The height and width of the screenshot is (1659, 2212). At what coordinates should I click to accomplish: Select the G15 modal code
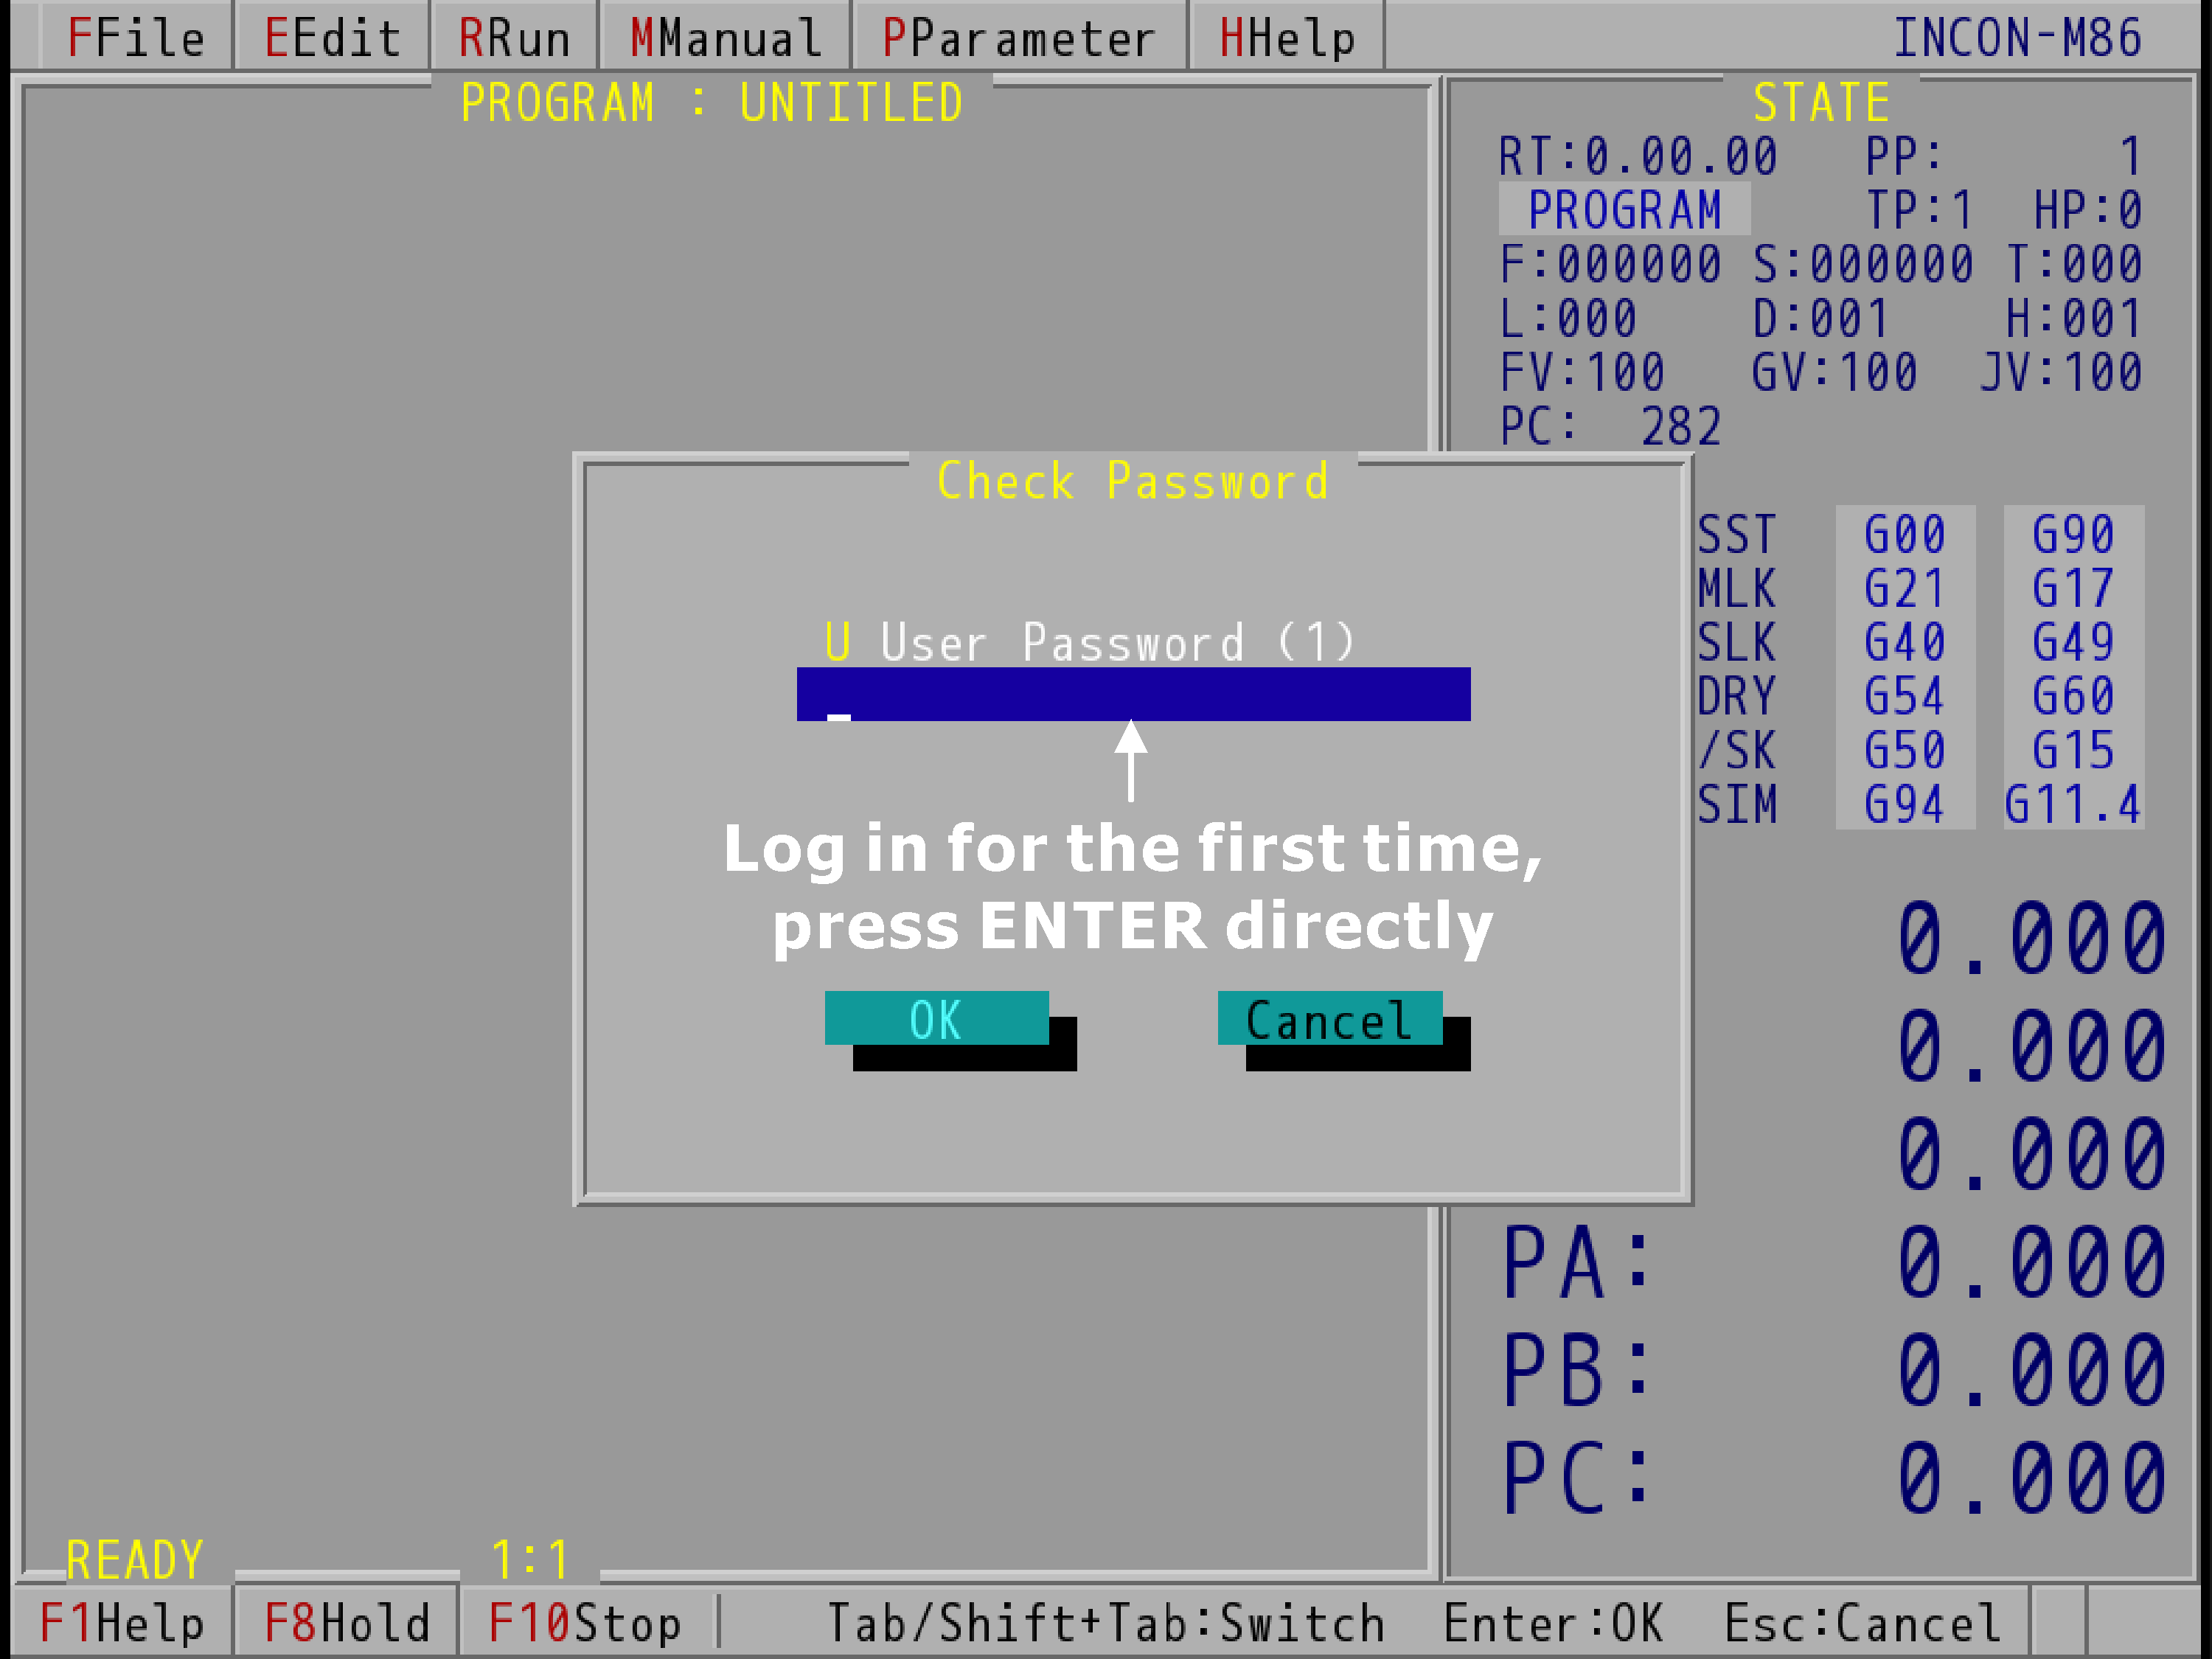point(2073,750)
